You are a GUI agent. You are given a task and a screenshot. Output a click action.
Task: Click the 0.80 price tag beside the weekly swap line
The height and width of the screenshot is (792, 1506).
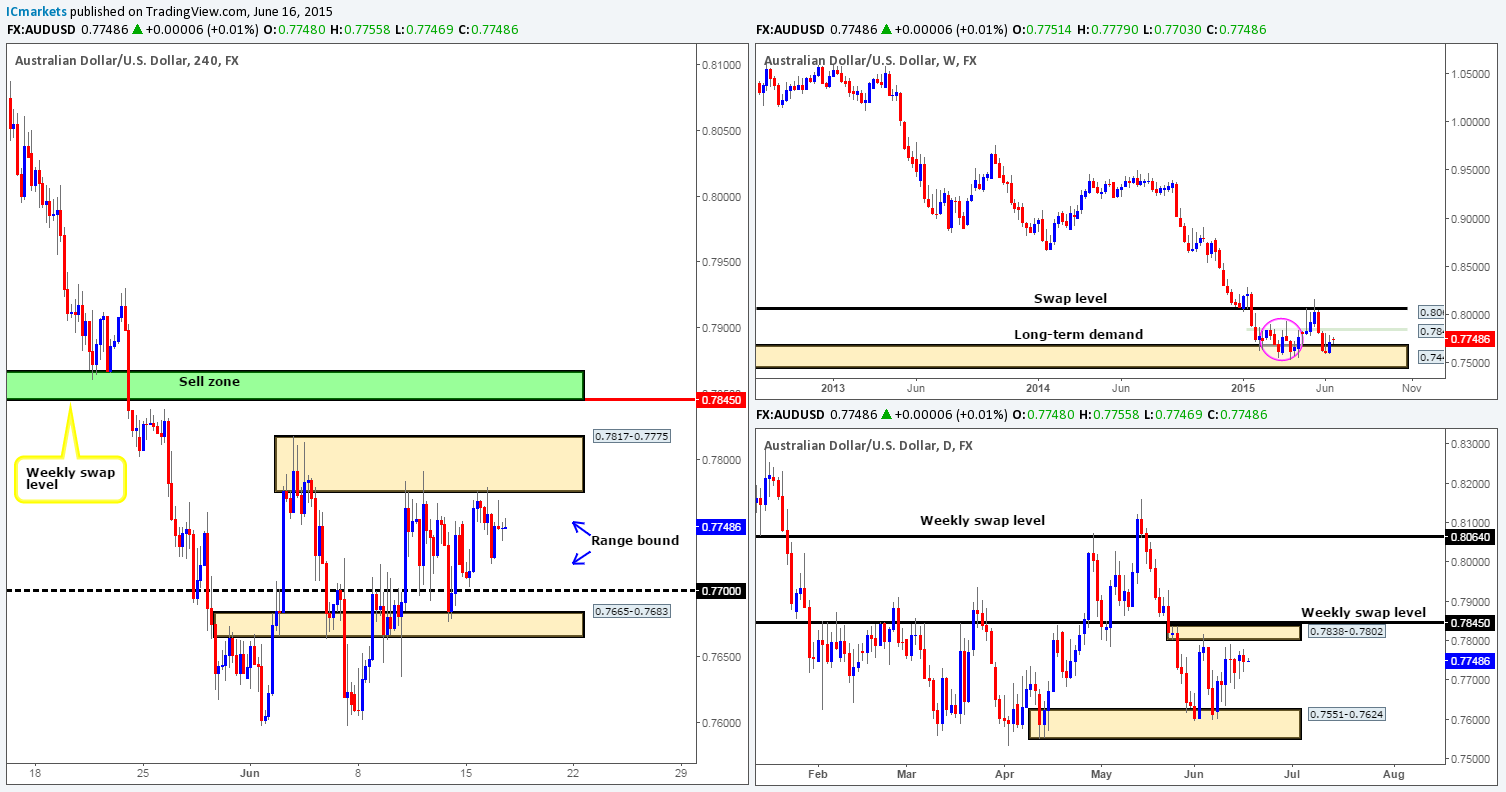point(1431,312)
